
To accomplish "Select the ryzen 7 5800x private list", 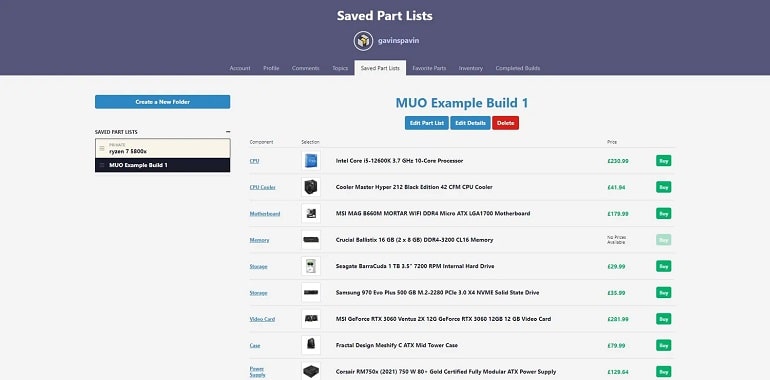I will point(163,148).
